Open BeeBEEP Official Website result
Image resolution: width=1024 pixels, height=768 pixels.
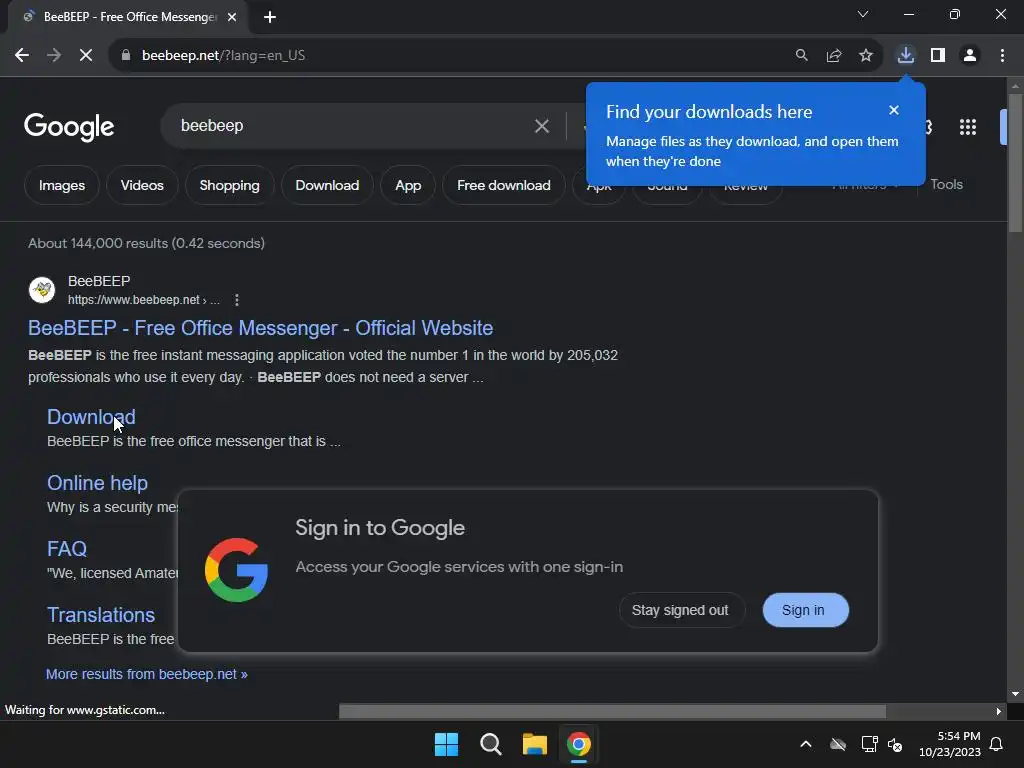click(x=261, y=328)
